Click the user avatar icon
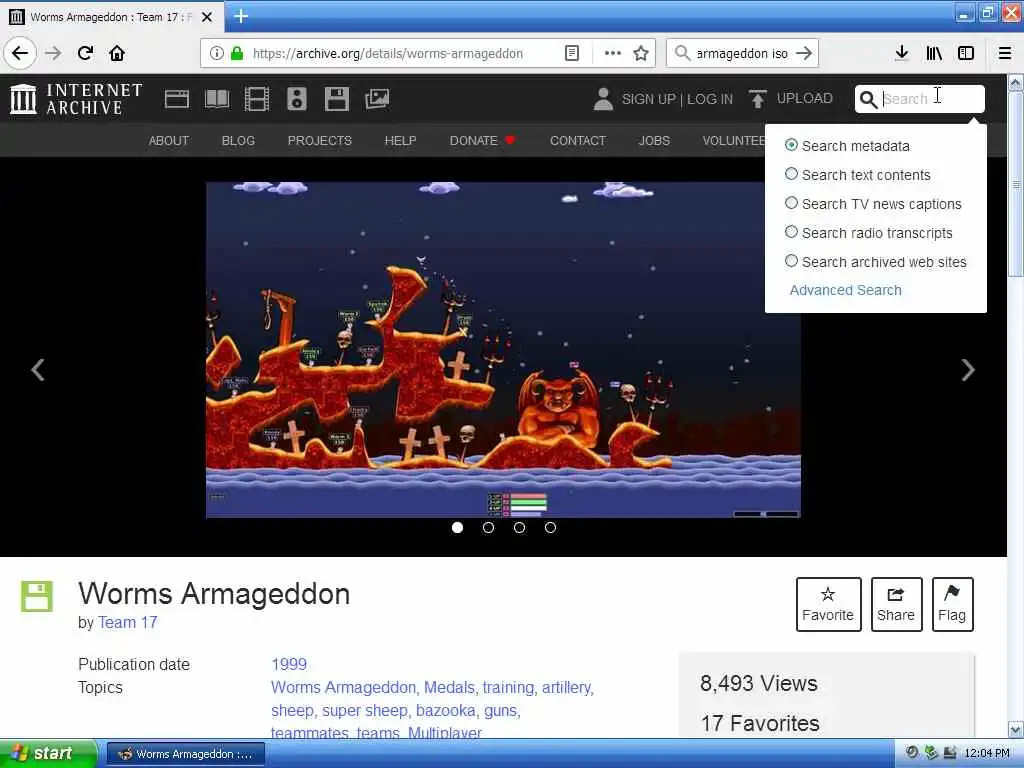This screenshot has height=768, width=1024. pyautogui.click(x=603, y=99)
